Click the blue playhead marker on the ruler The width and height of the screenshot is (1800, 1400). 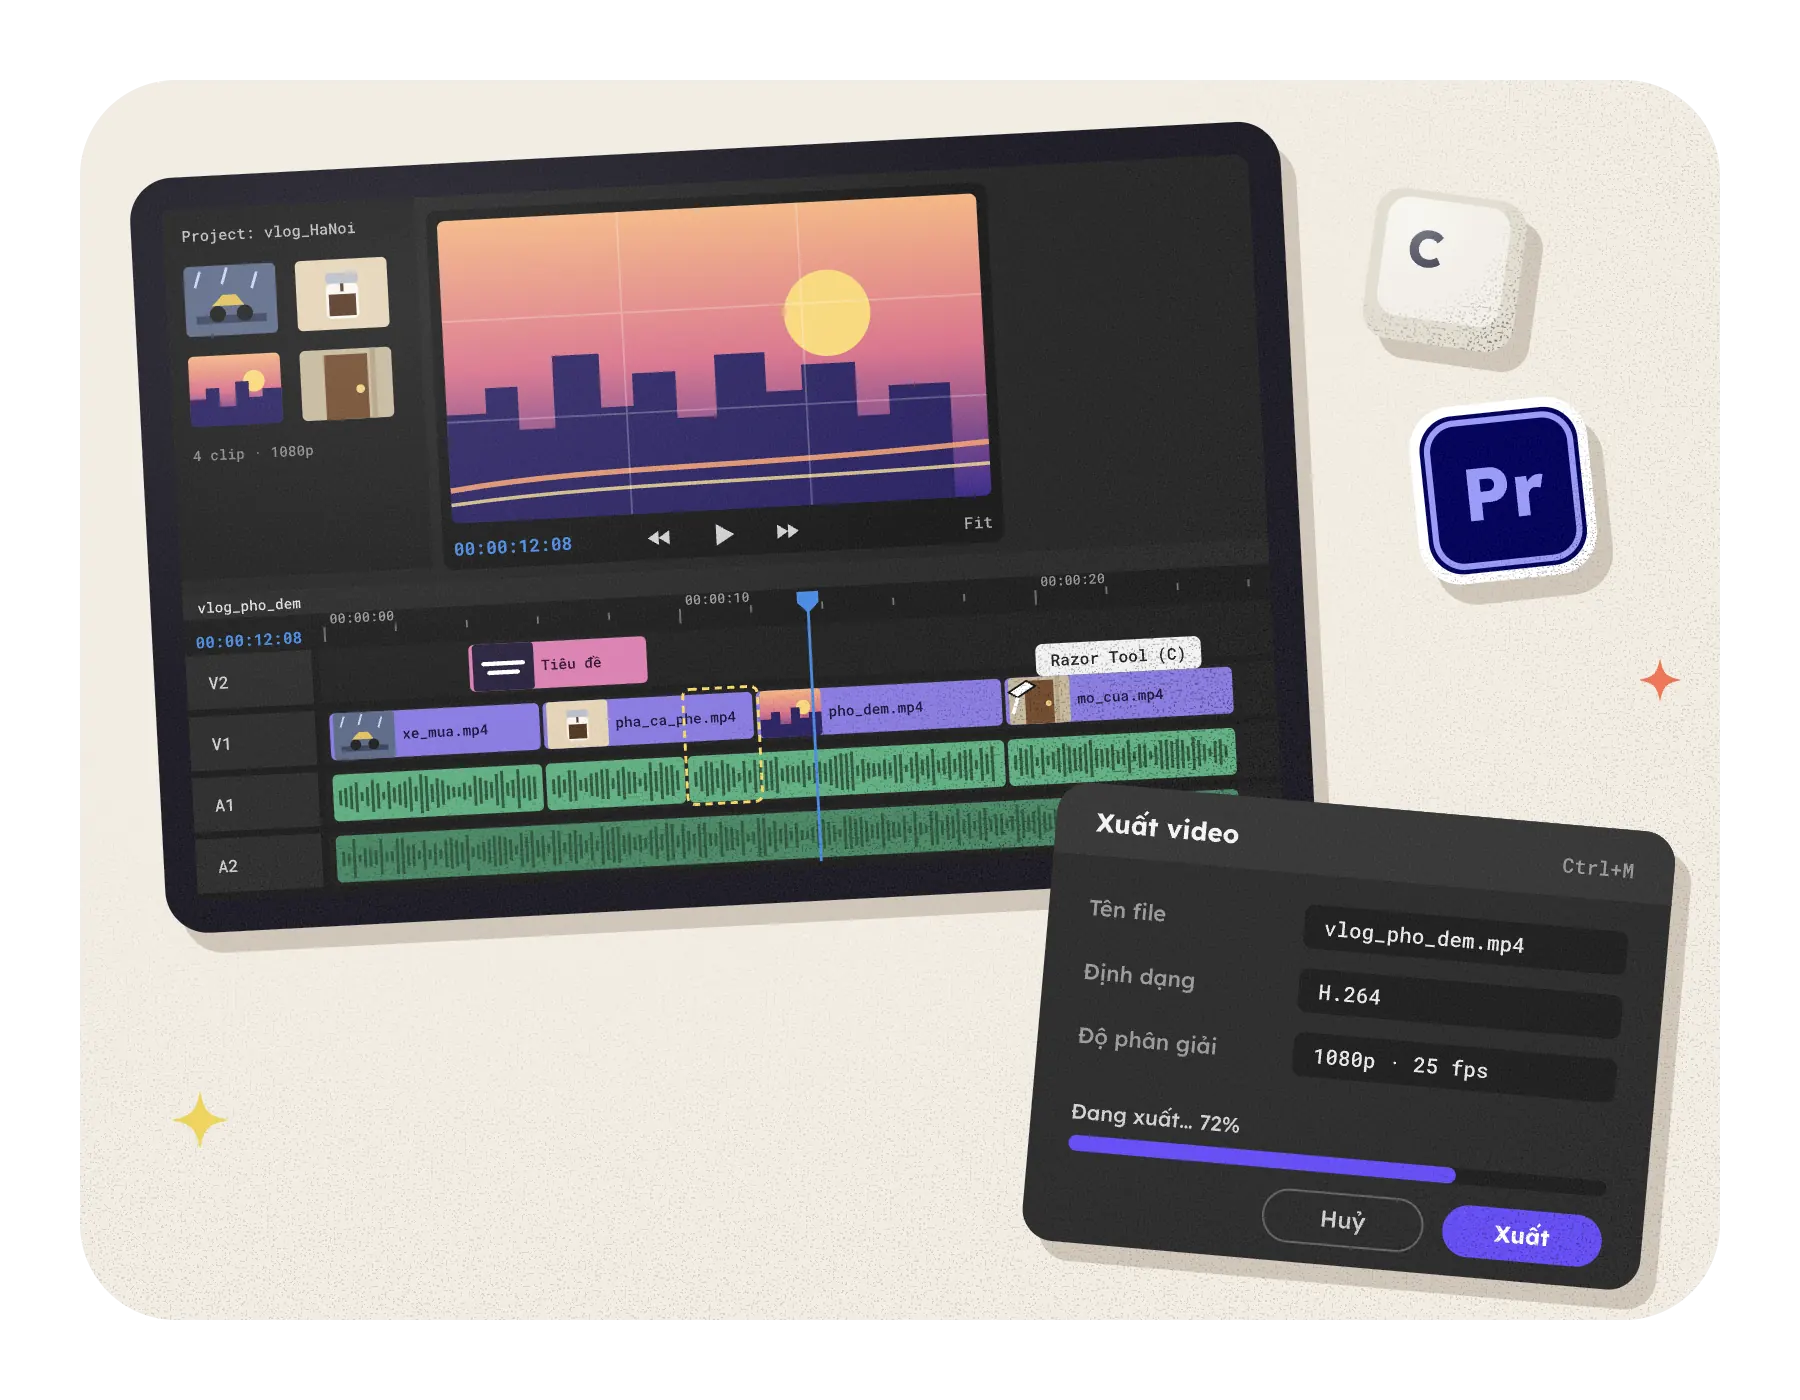[807, 600]
